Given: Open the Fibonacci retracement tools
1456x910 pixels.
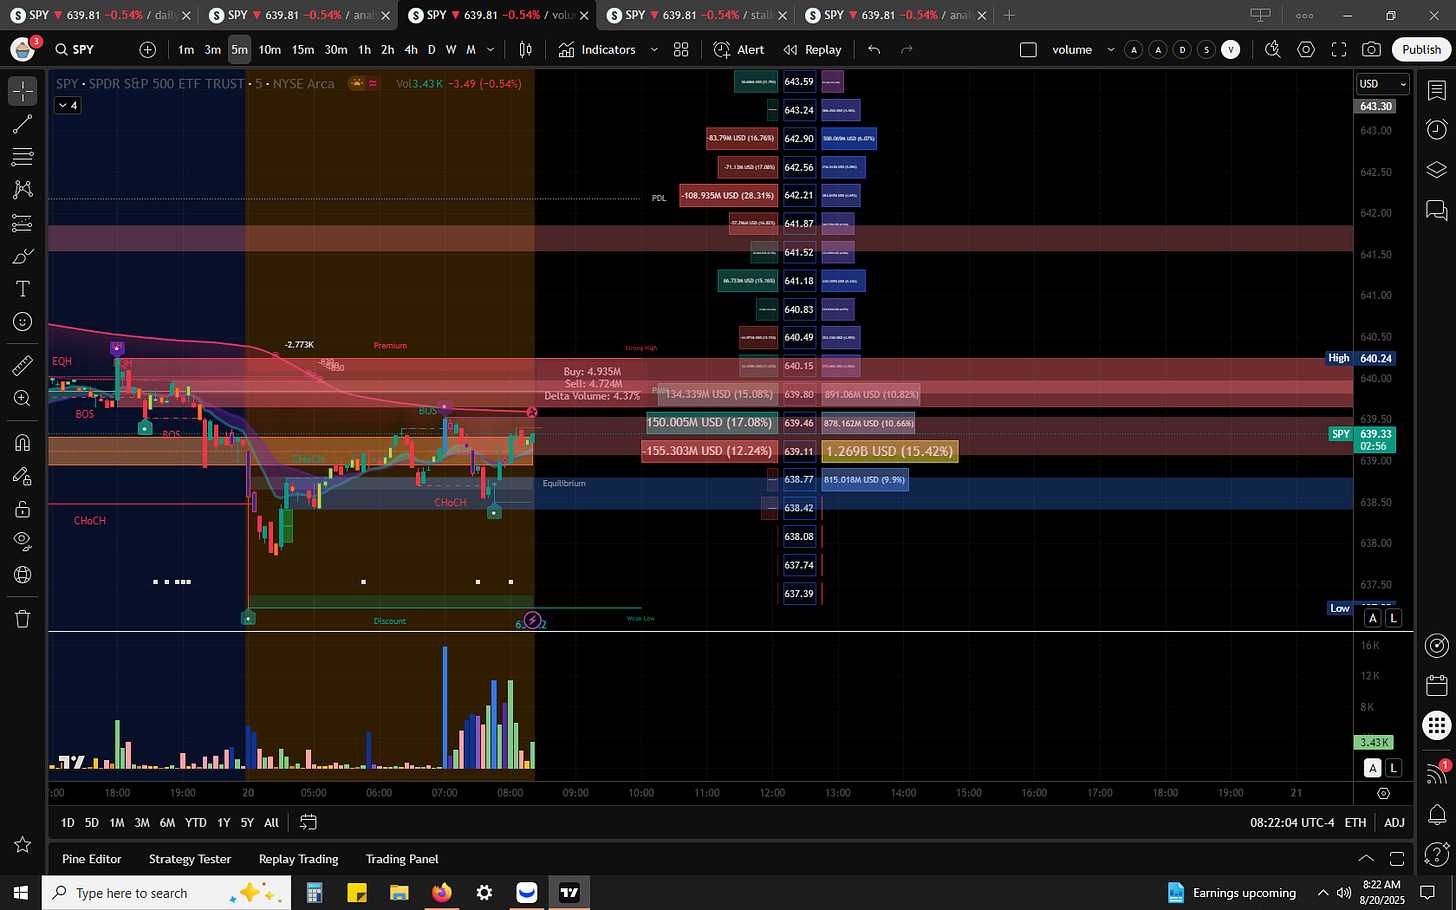Looking at the screenshot, I should pos(22,157).
